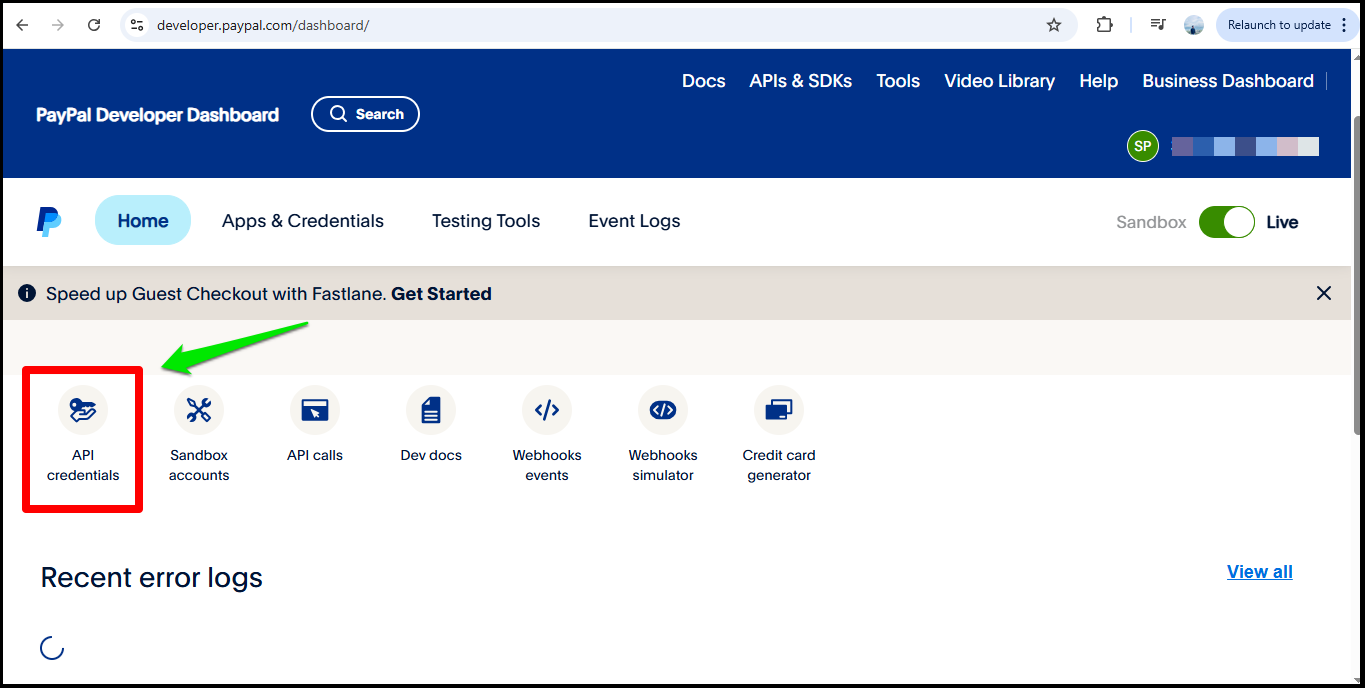Click the Search button in header
Screen dimensions: 1365x688
(x=365, y=114)
